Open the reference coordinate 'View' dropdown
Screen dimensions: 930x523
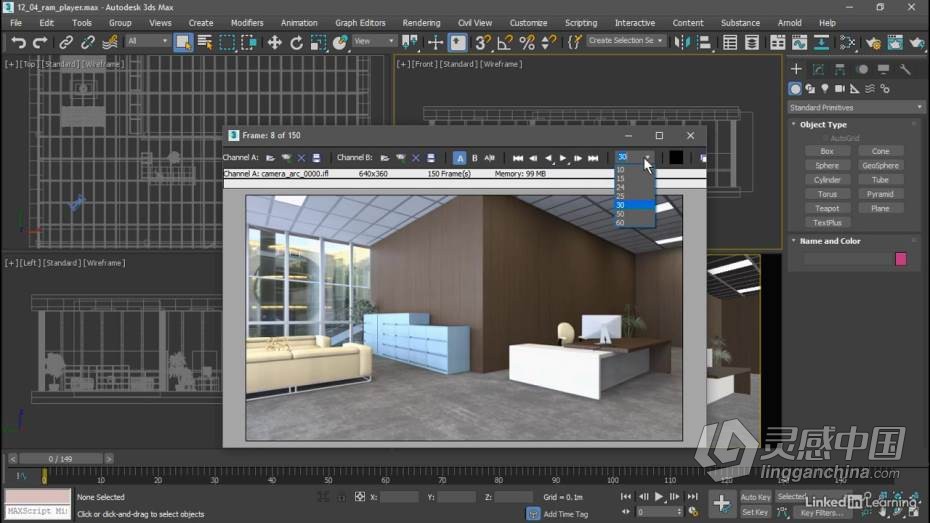[374, 41]
